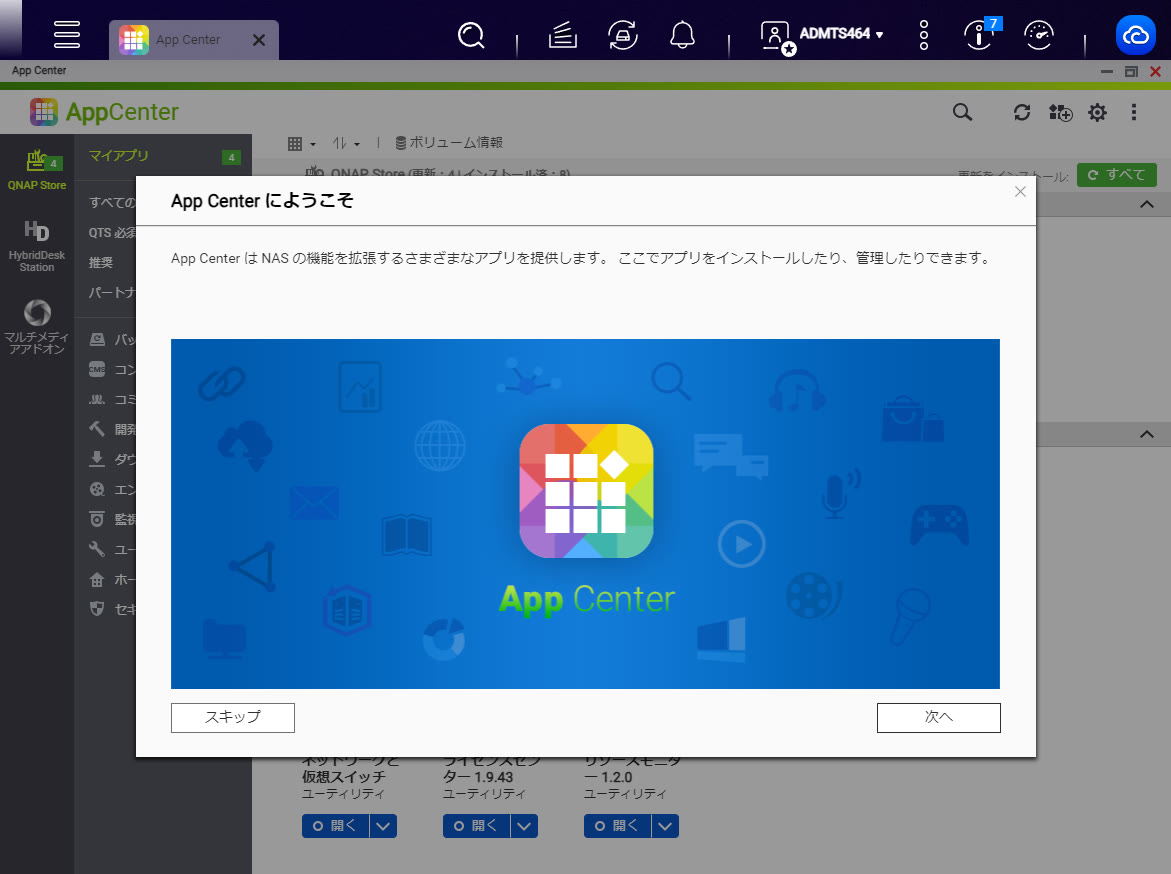Image resolution: width=1171 pixels, height=874 pixels.
Task: Select the 推奨 recommended category
Action: [102, 263]
